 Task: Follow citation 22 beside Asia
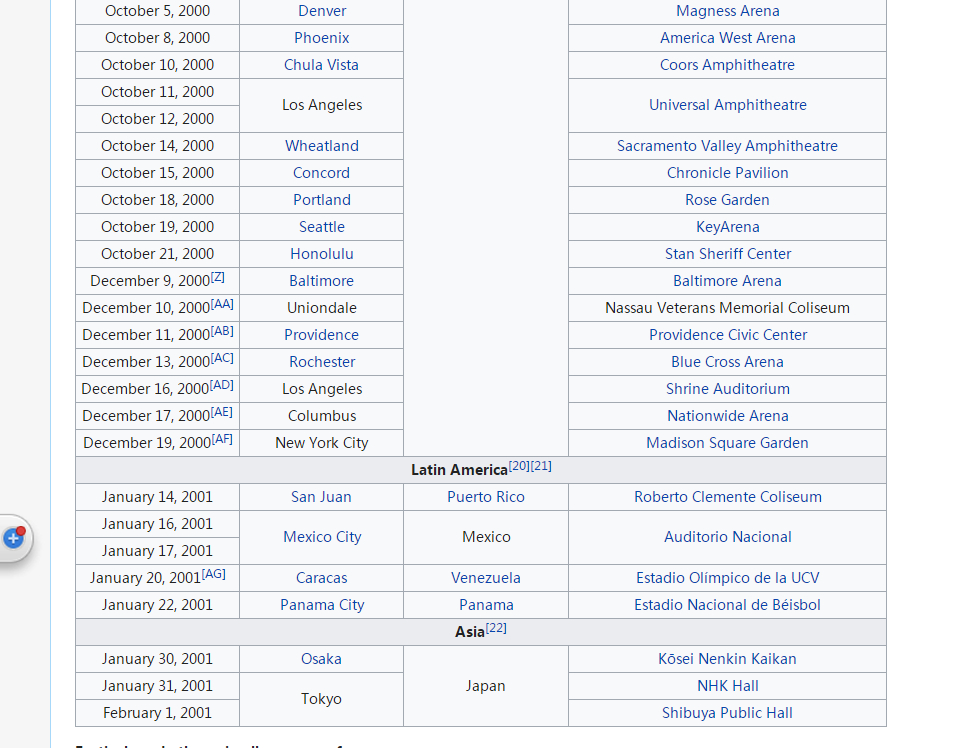496,628
